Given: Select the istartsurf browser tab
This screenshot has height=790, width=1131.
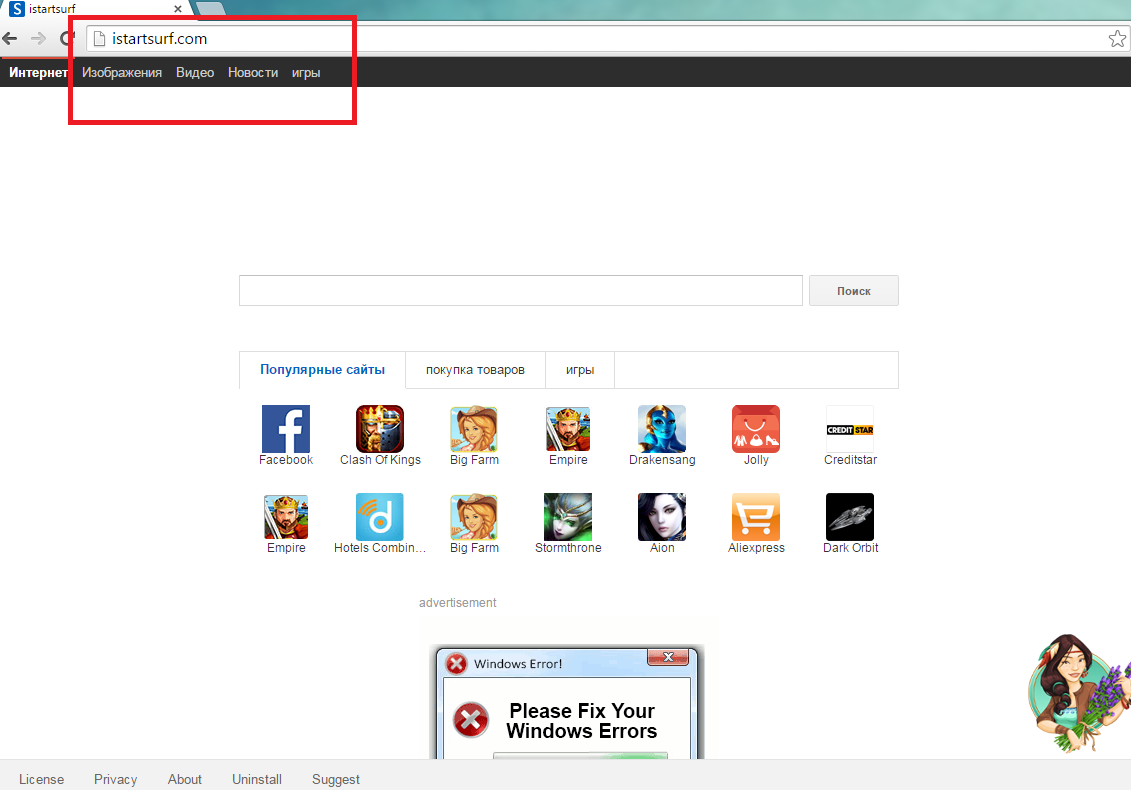Looking at the screenshot, I should (97, 9).
